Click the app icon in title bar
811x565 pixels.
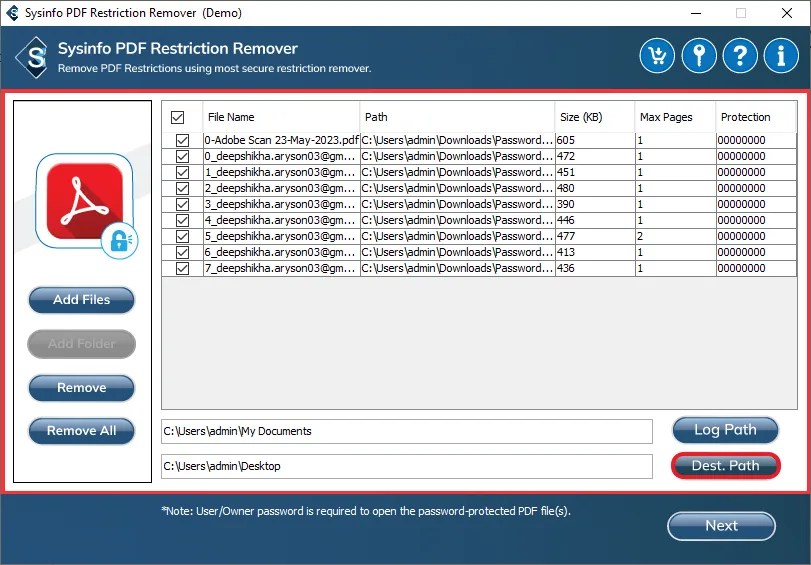pyautogui.click(x=12, y=13)
